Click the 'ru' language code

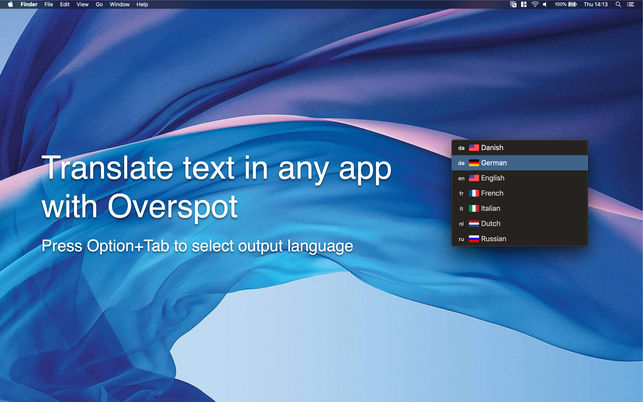[x=461, y=239]
